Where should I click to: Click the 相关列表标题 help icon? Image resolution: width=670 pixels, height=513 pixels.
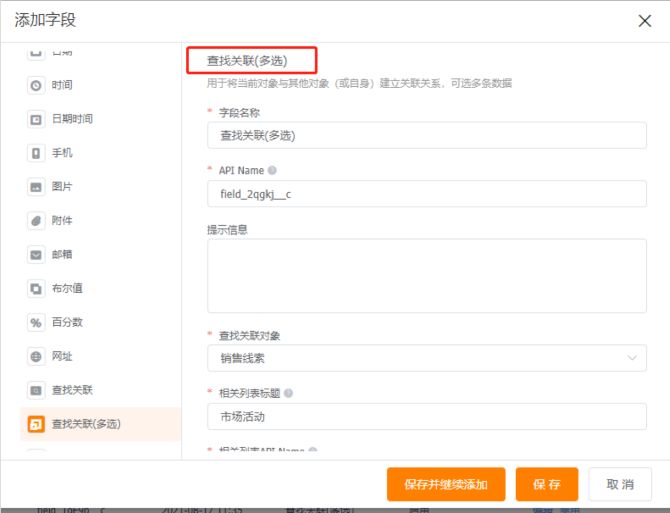289,393
